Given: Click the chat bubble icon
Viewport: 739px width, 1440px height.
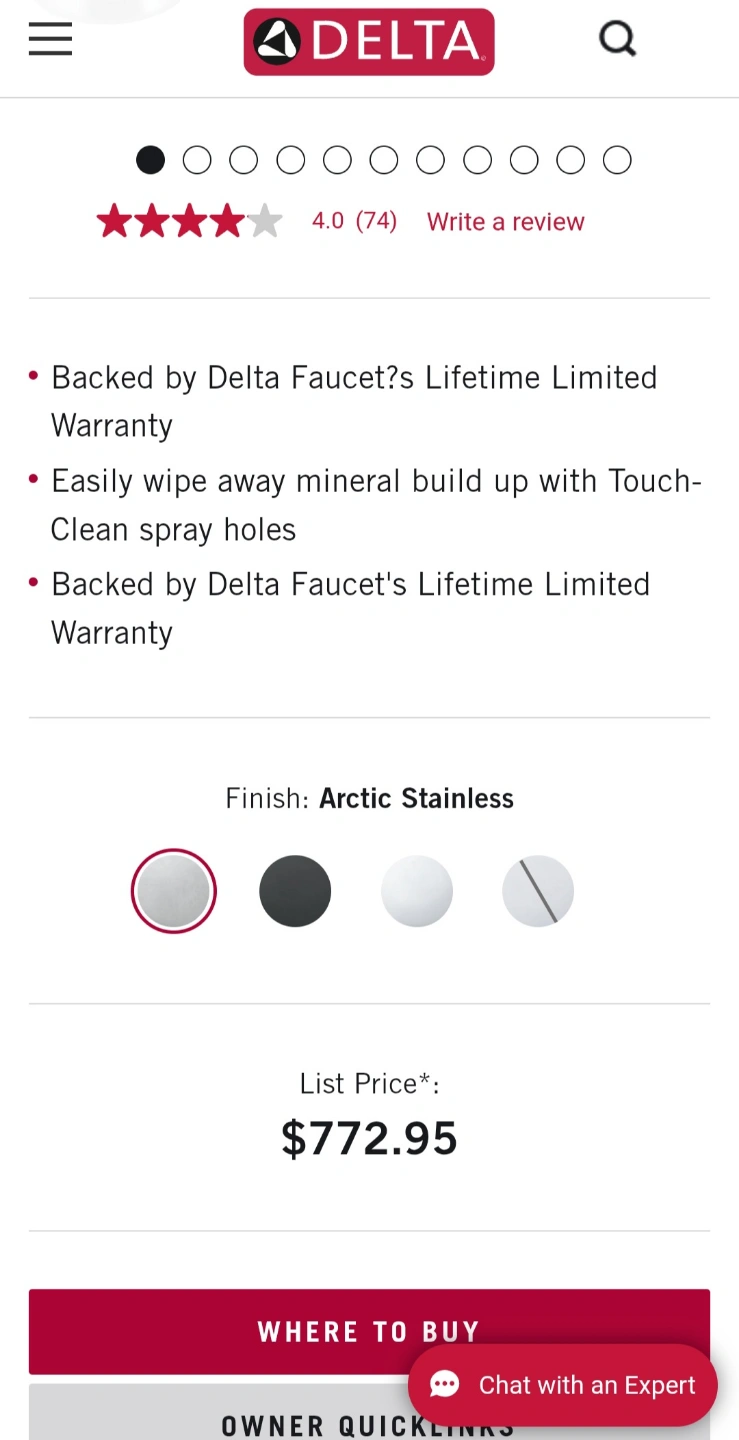Looking at the screenshot, I should 445,1385.
